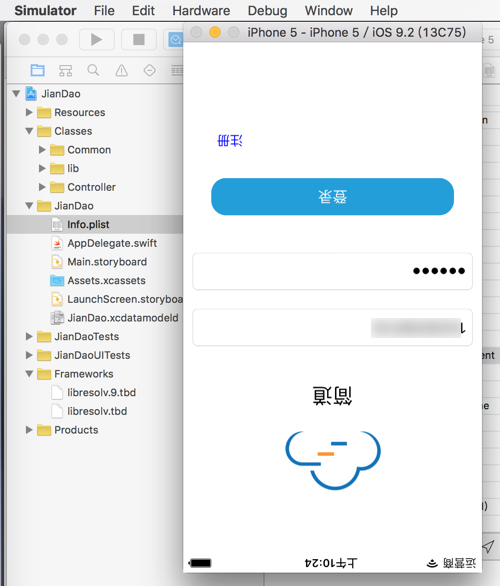Screen dimensions: 500x586
Task: Collapse the Classes folder triangle
Action: pyautogui.click(x=29, y=131)
